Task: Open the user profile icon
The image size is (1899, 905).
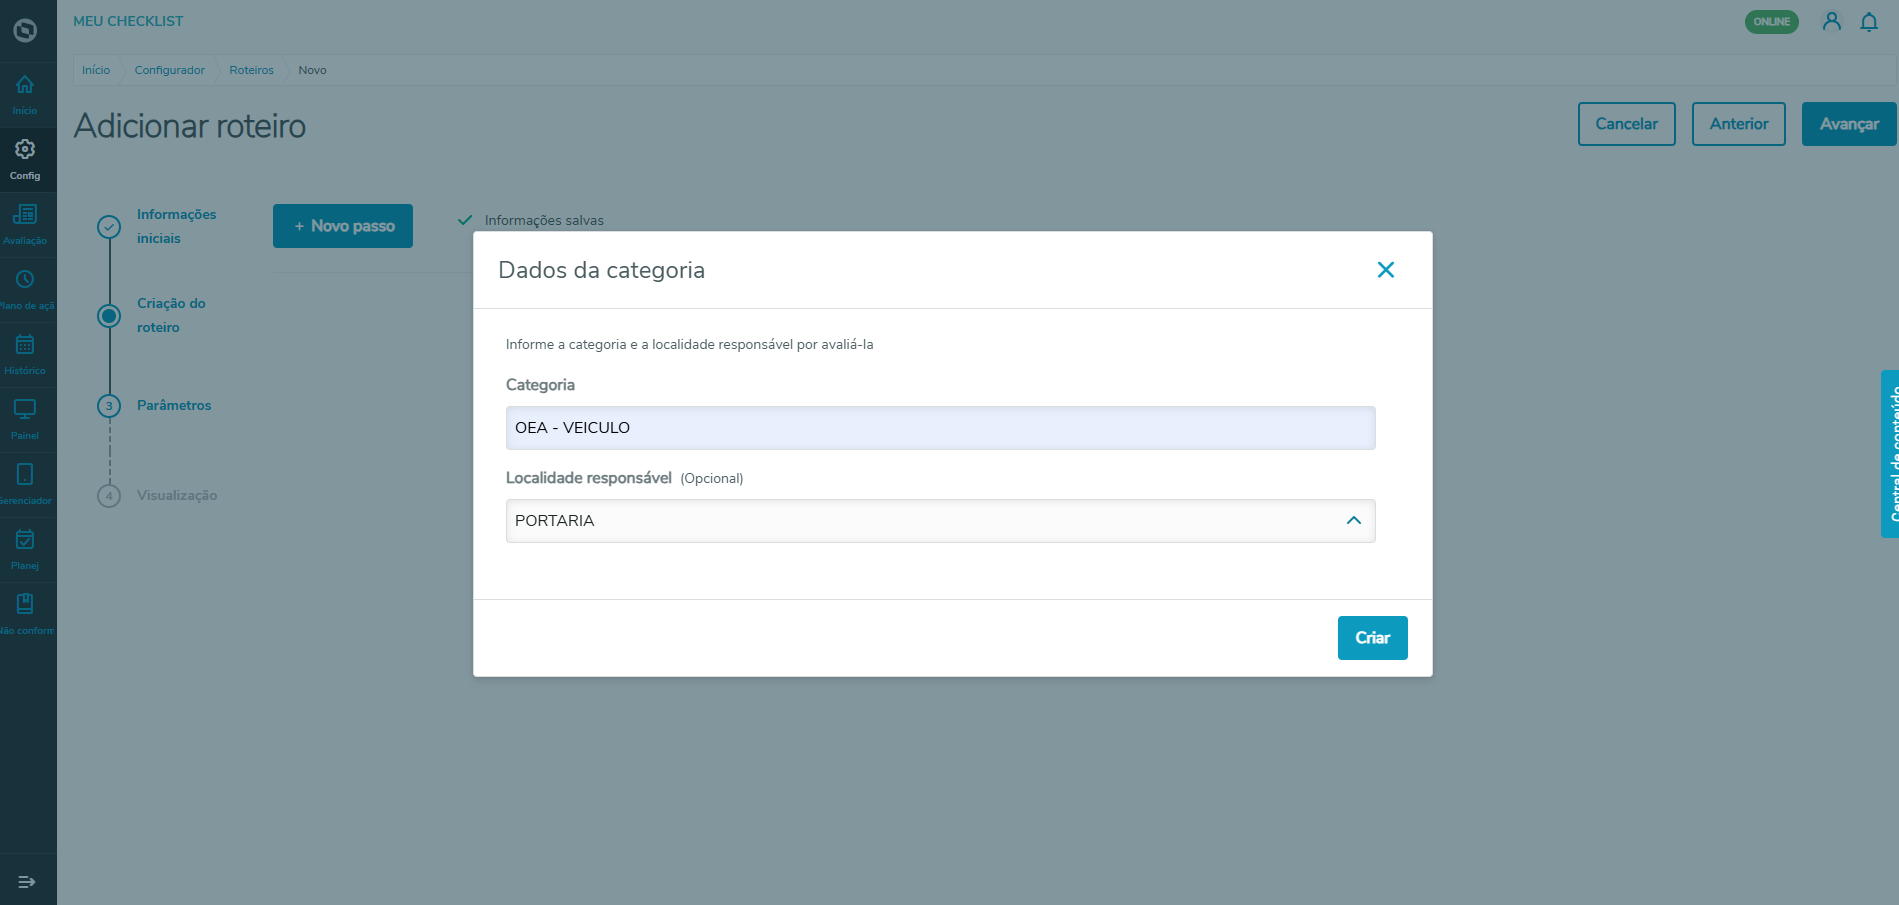Action: [x=1831, y=22]
